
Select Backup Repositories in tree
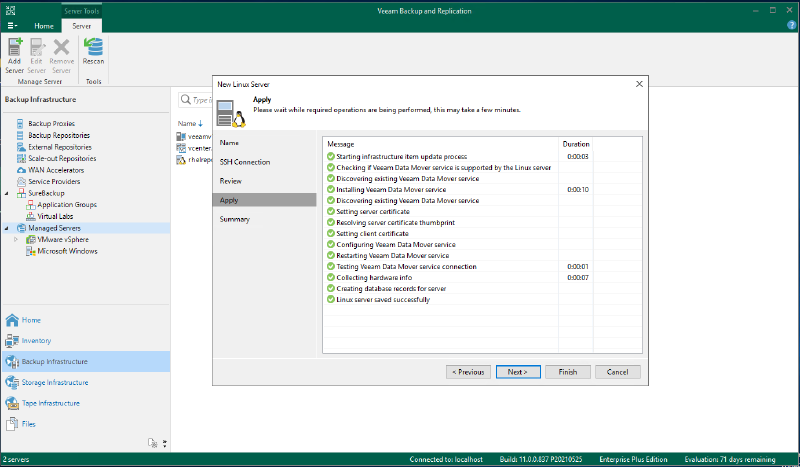tap(59, 135)
